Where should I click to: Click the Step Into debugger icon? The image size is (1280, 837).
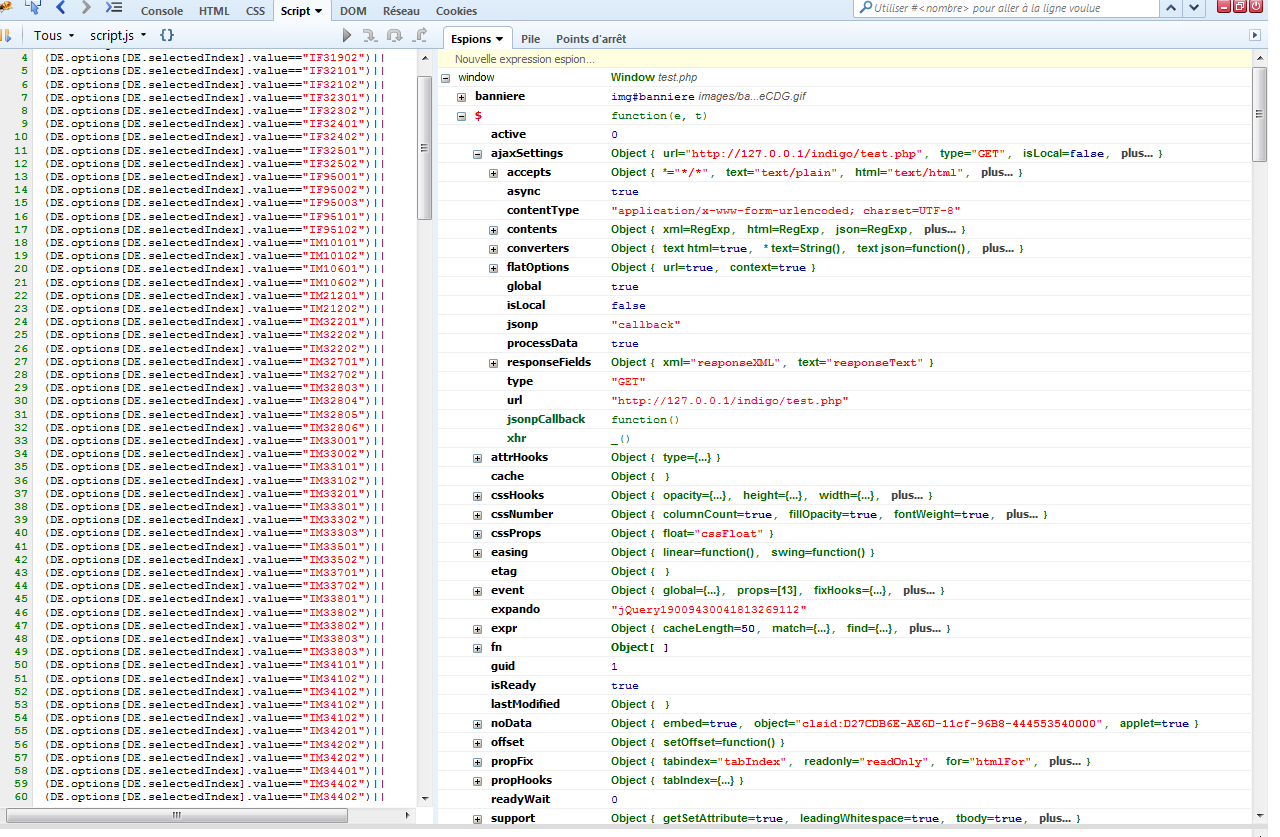point(370,35)
